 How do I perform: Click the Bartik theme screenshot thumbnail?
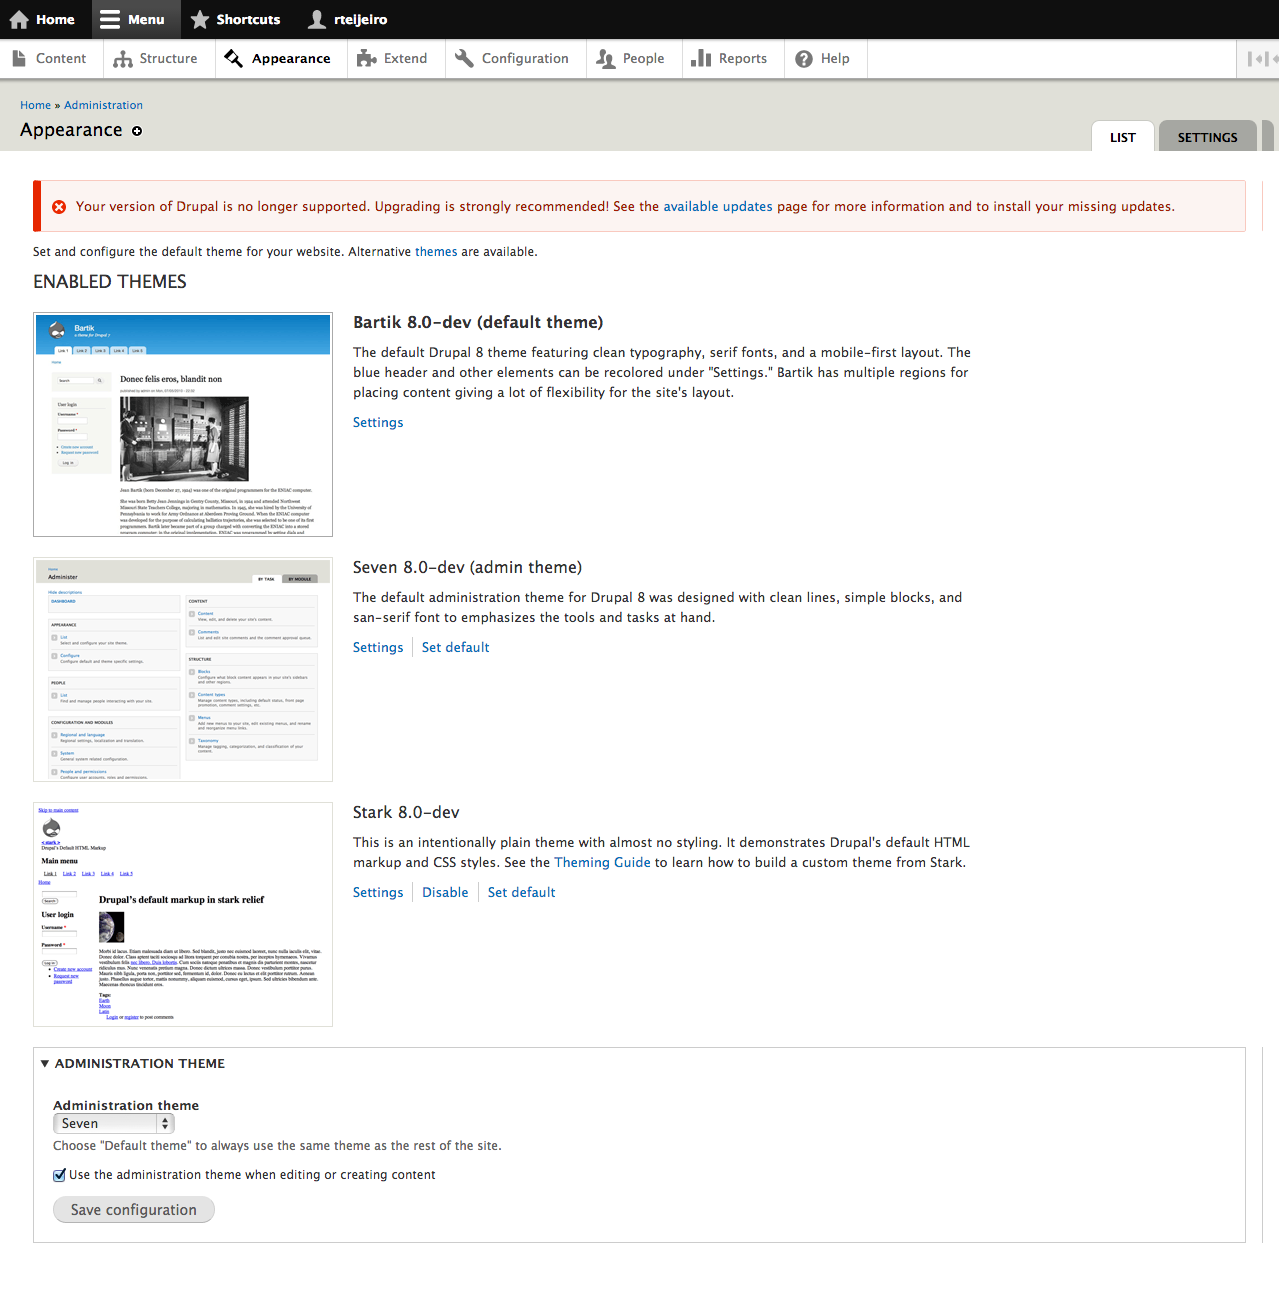point(183,424)
